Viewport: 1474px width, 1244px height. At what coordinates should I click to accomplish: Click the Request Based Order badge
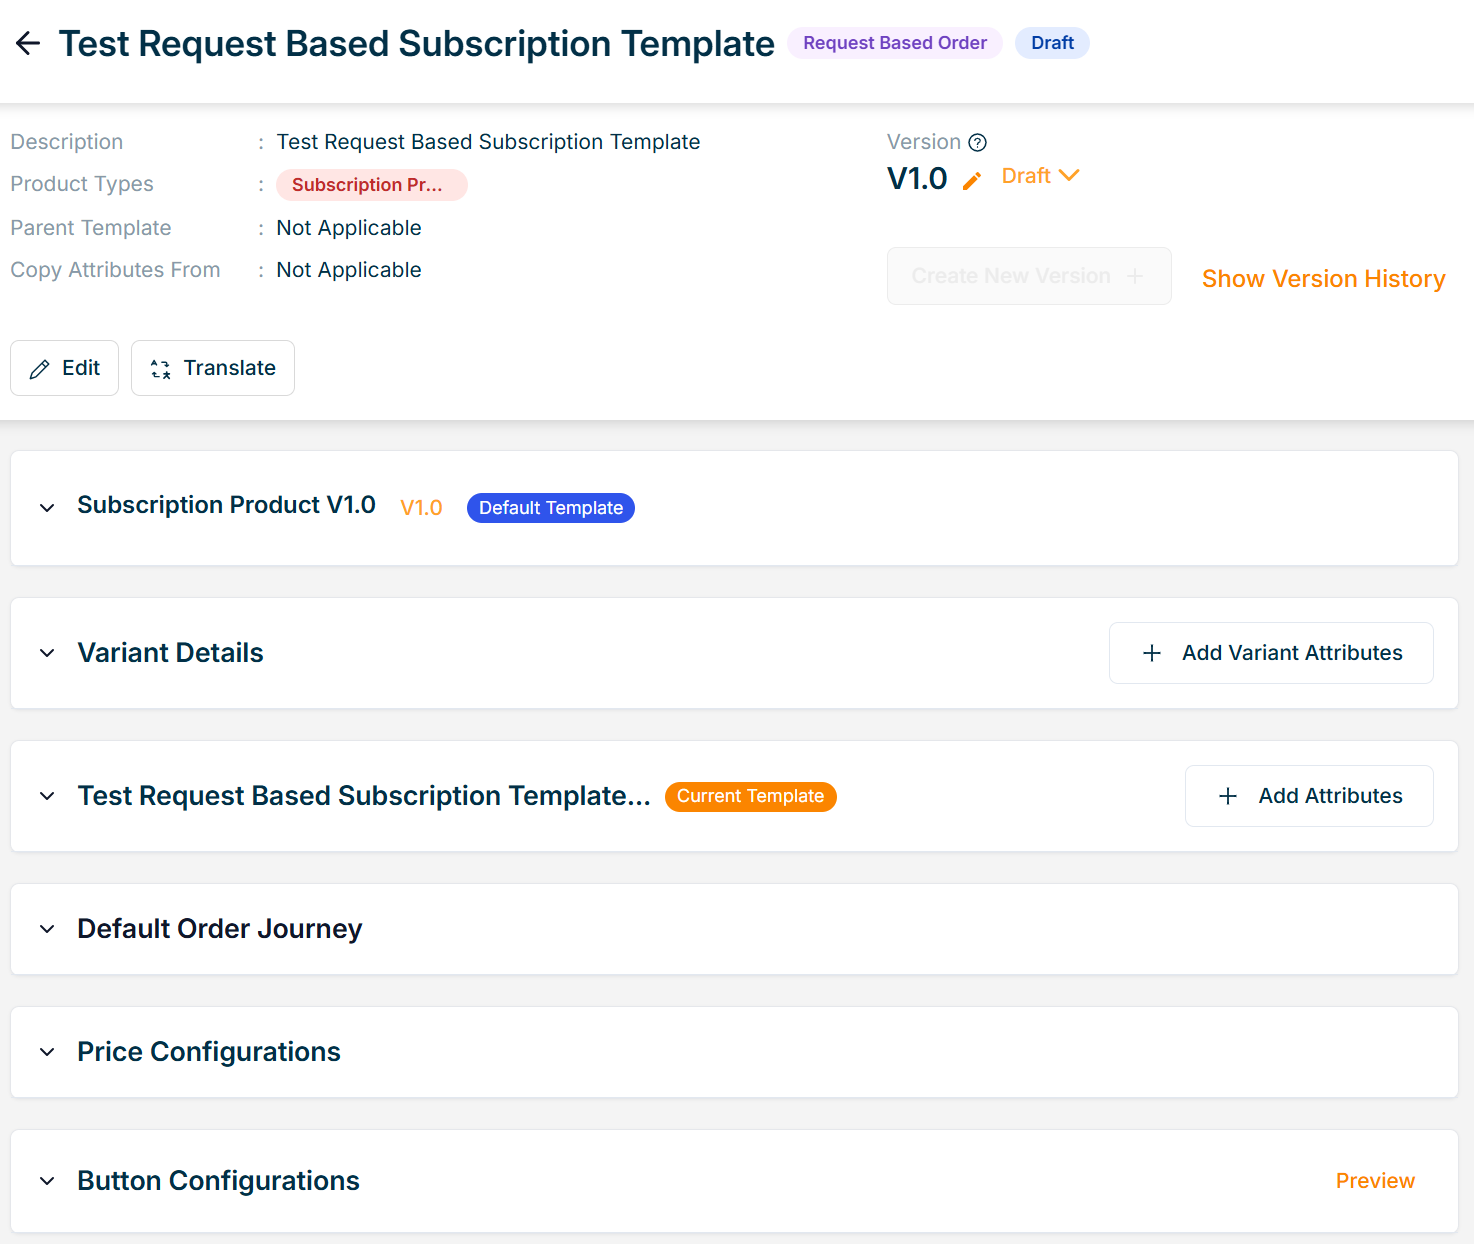point(894,43)
